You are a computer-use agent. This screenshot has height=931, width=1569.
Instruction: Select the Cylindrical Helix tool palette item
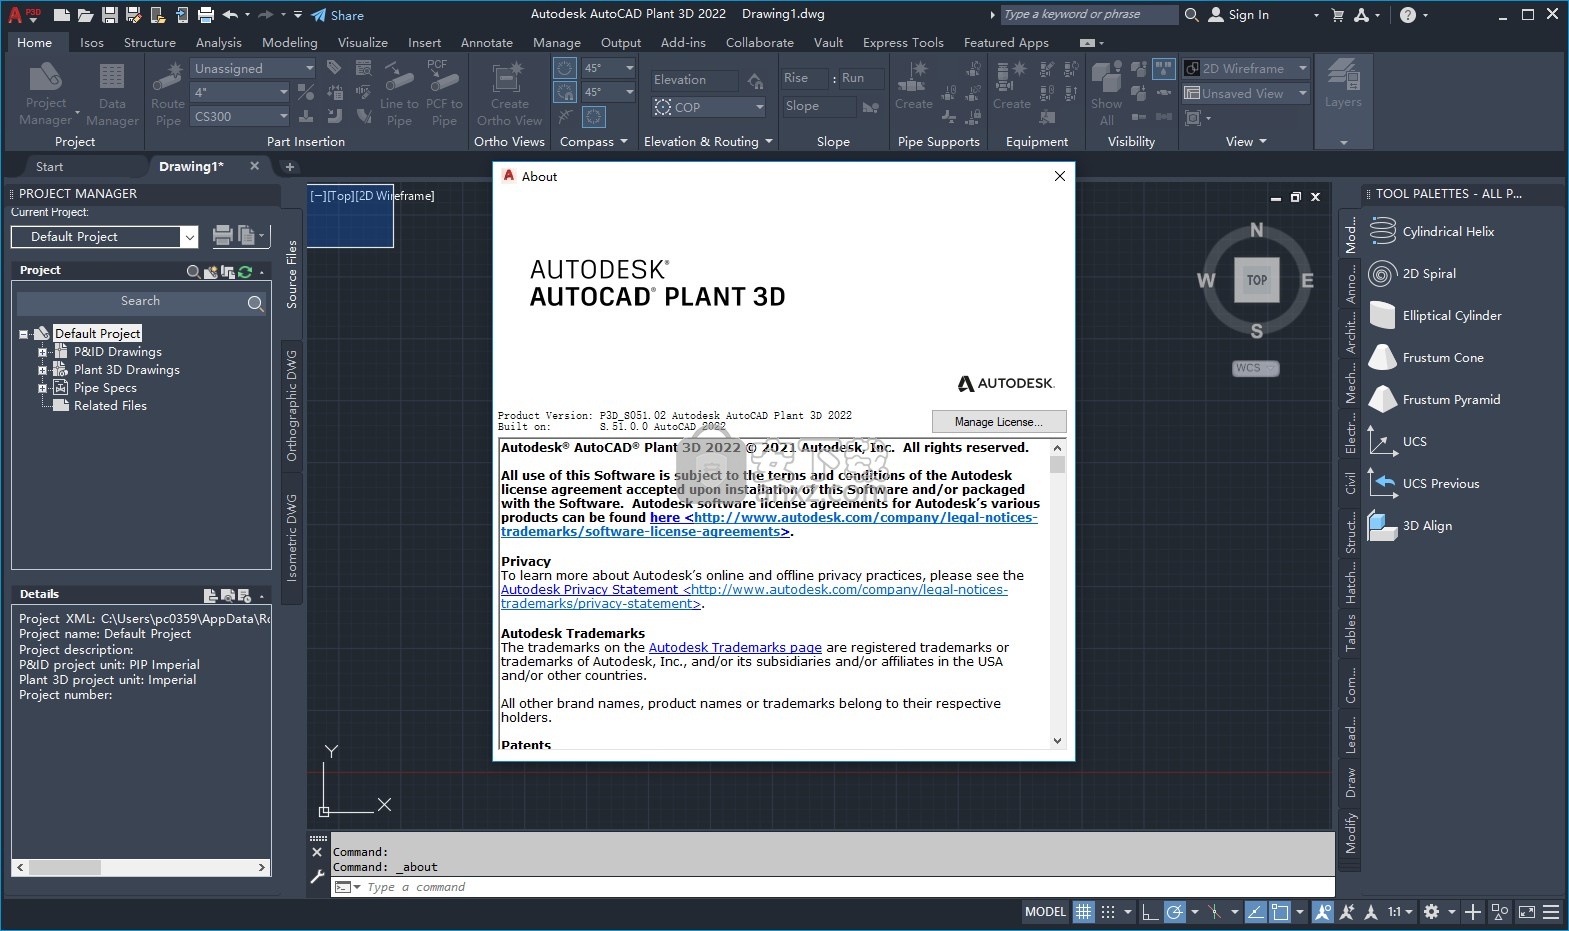[x=1433, y=231]
